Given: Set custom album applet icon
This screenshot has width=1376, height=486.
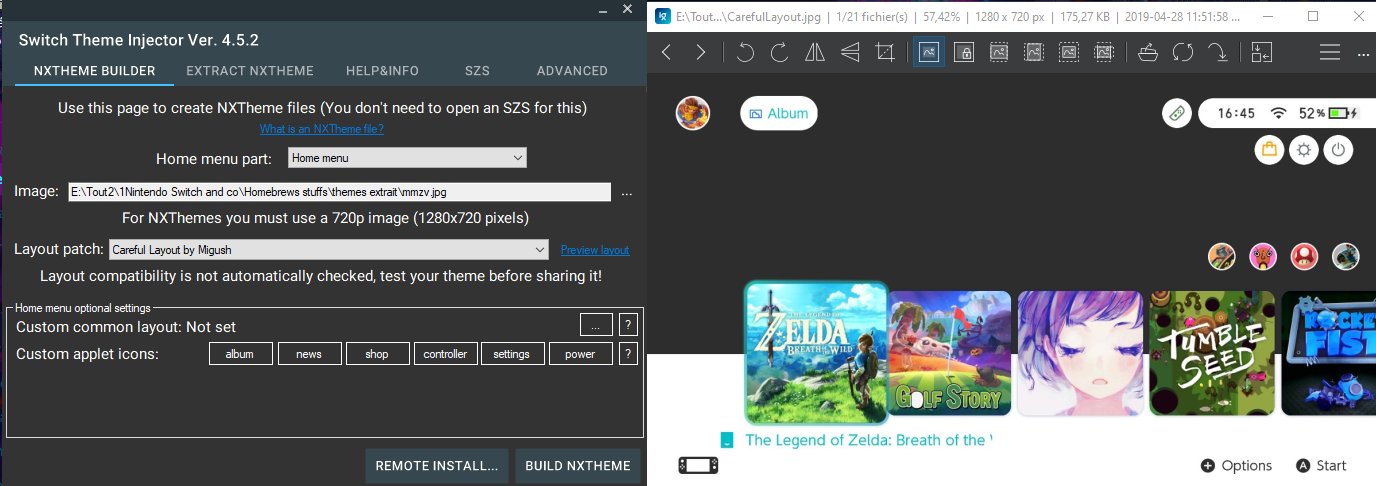Looking at the screenshot, I should point(240,354).
